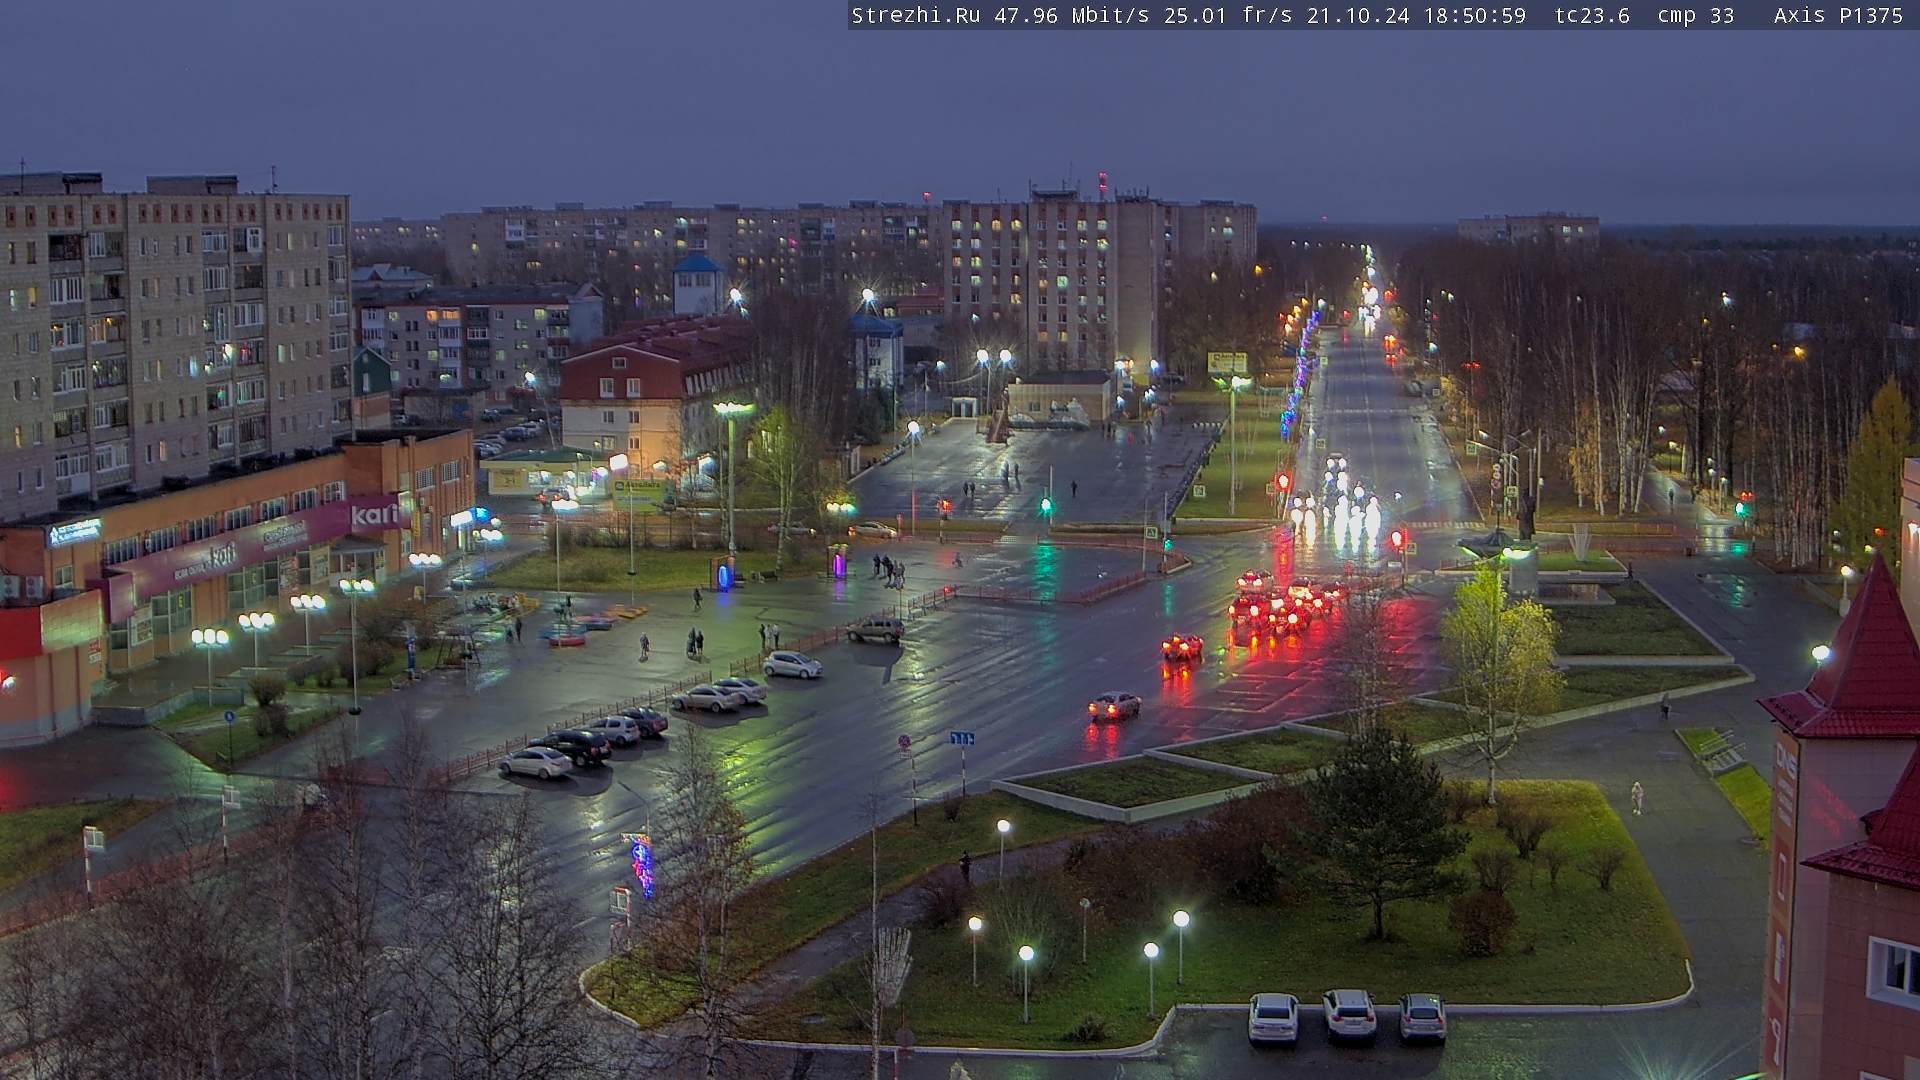Click the "tc23.6" temperature readout

[x=1592, y=15]
